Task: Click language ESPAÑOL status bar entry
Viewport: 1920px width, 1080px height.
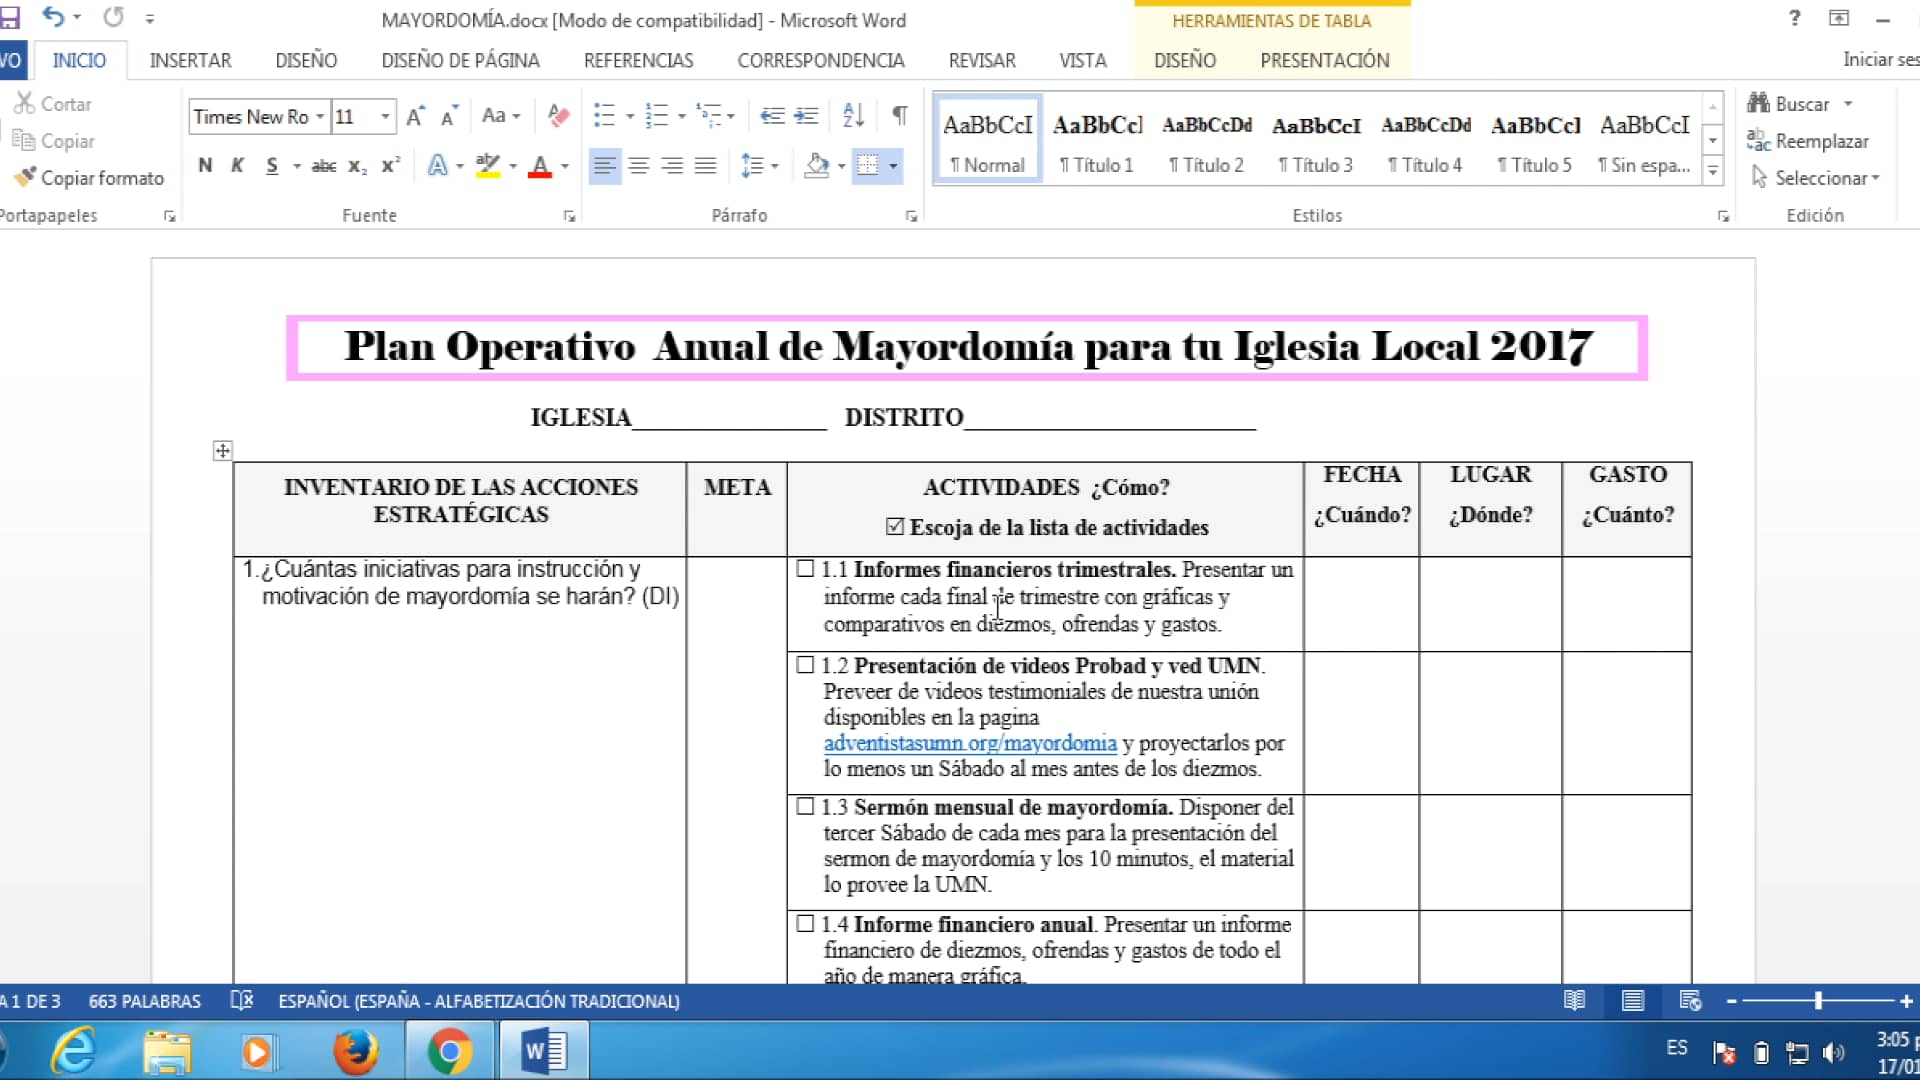Action: click(478, 1001)
